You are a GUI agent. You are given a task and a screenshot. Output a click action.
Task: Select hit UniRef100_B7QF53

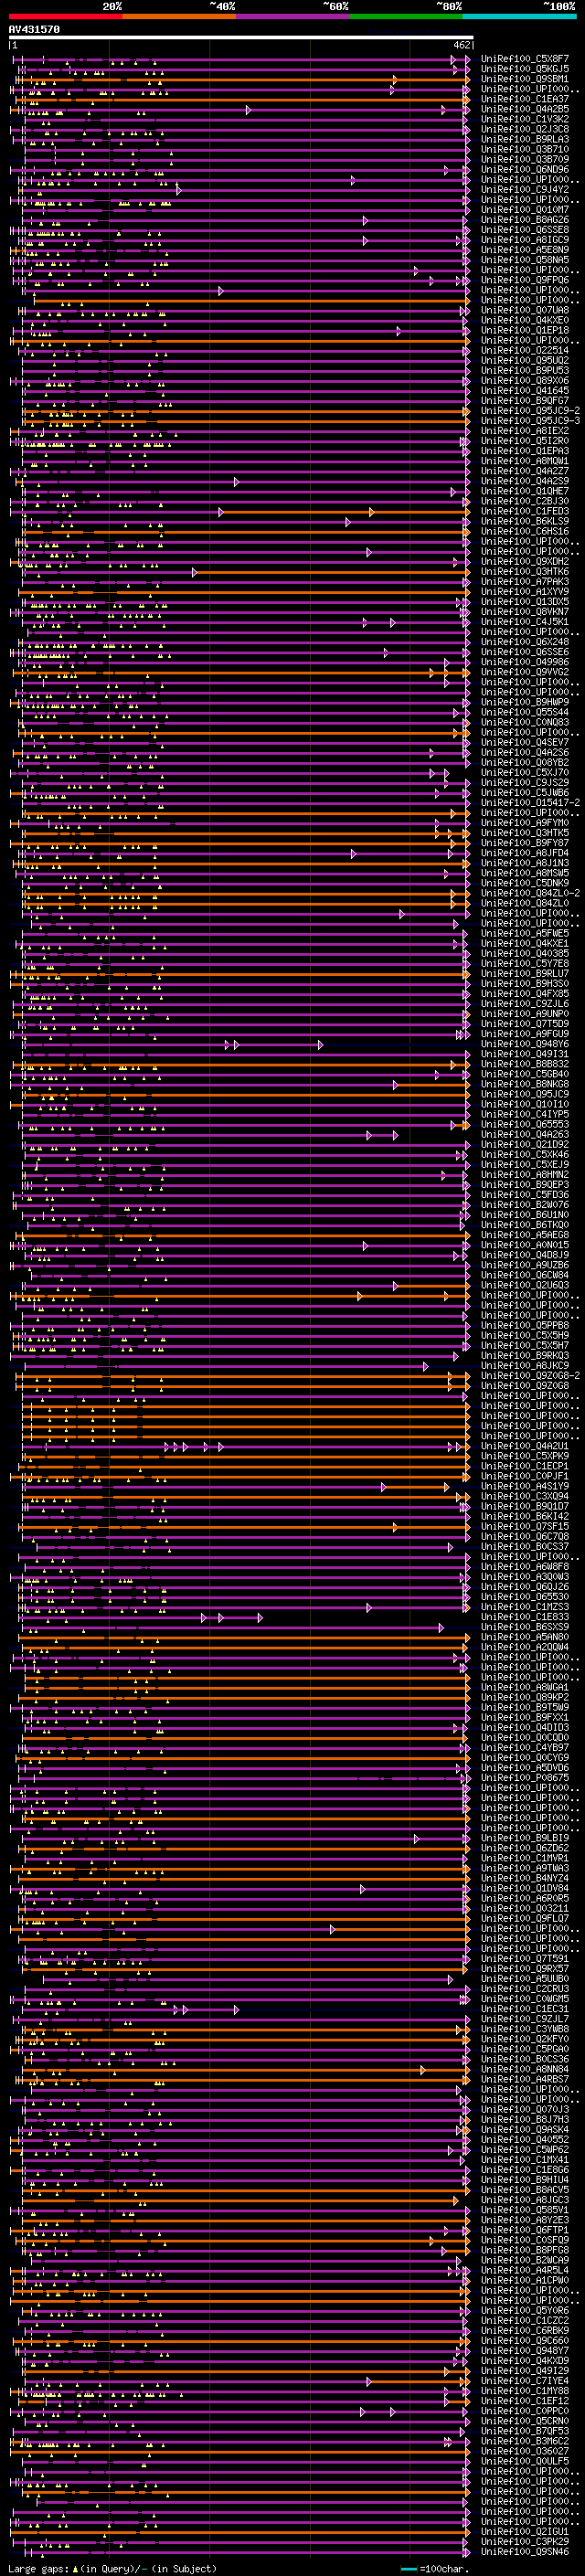525,2430
